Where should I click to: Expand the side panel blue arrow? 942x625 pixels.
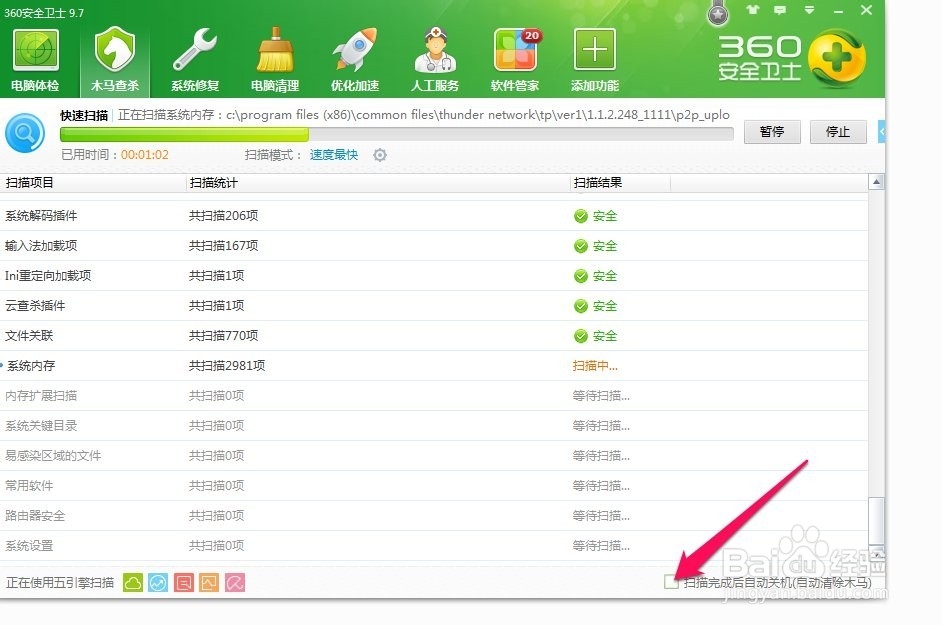[x=881, y=132]
